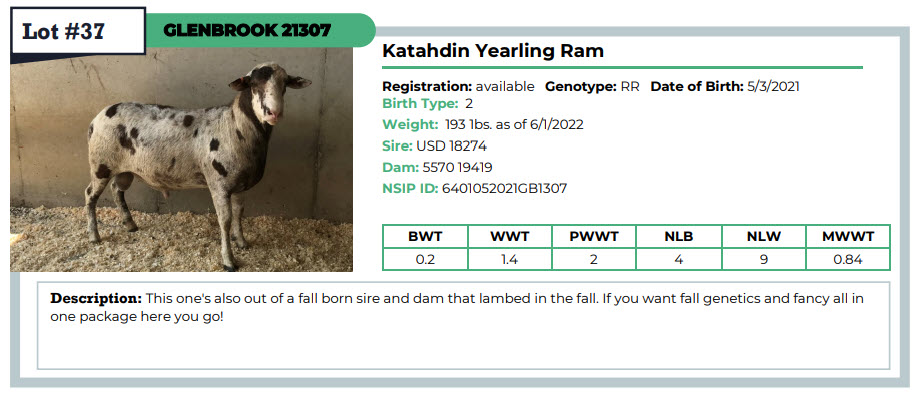Select the Registration: available text

click(458, 86)
